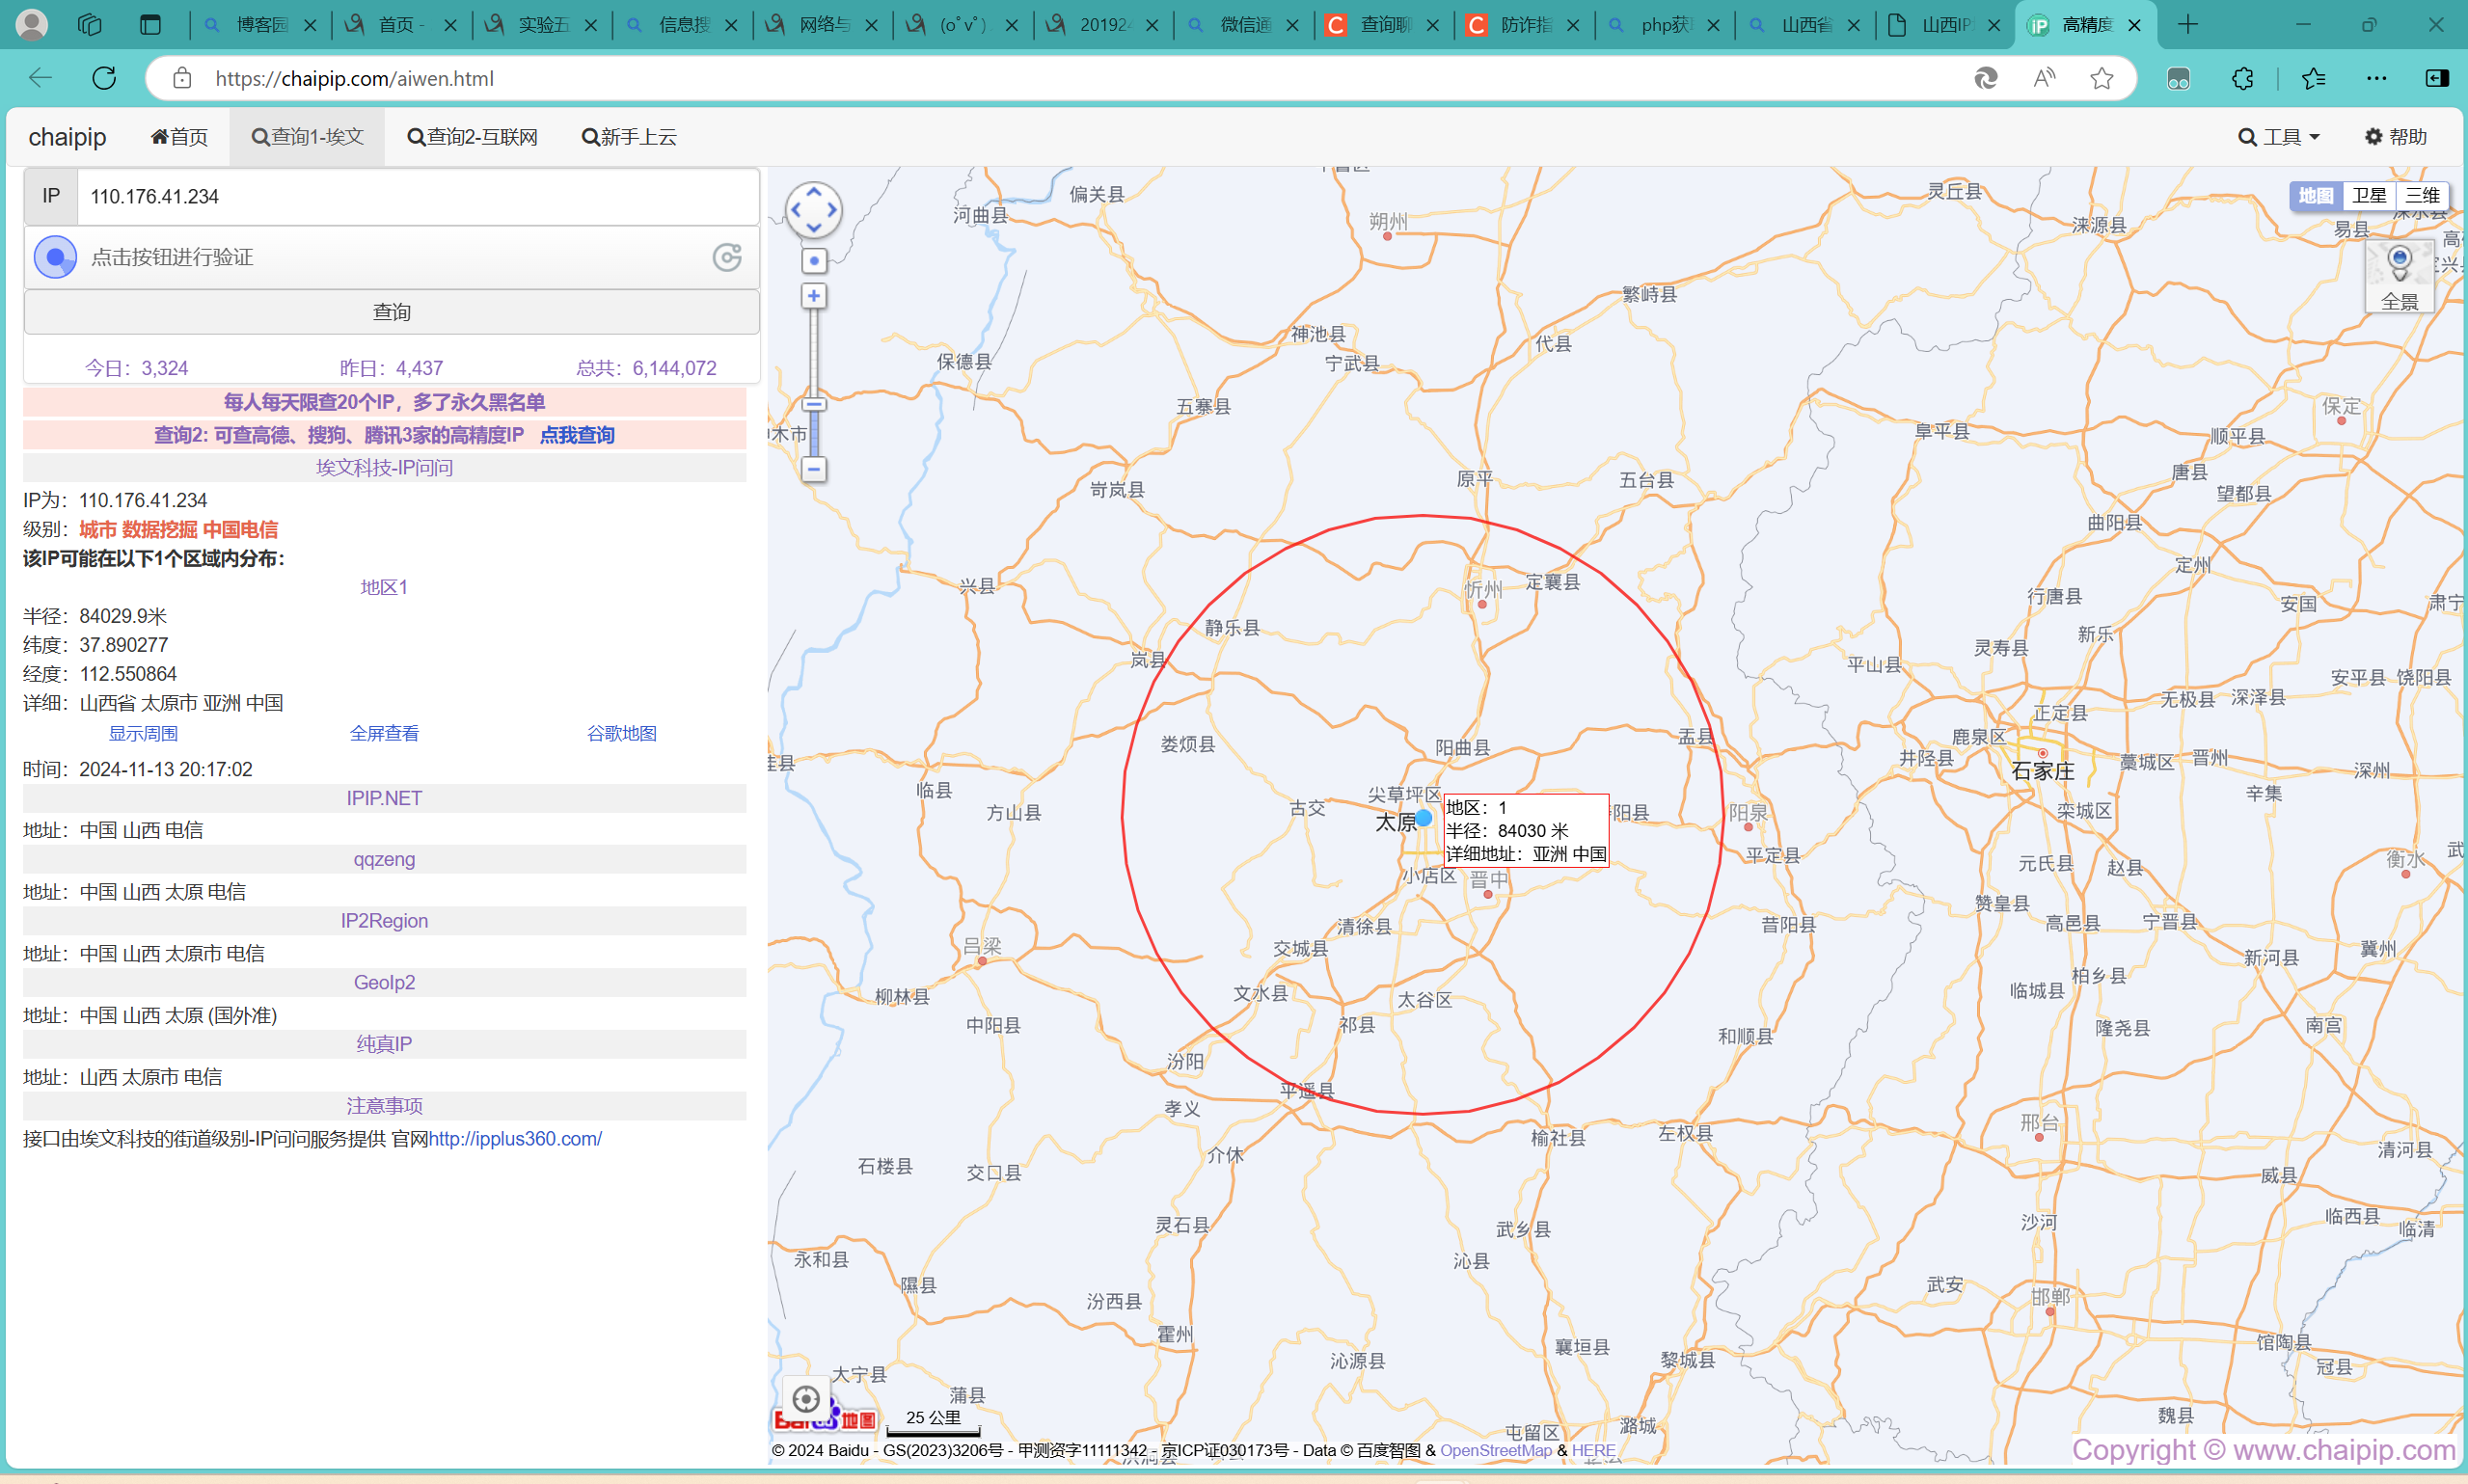Image resolution: width=2468 pixels, height=1484 pixels.
Task: Expand the 工具 dropdown menu
Action: point(2279,137)
